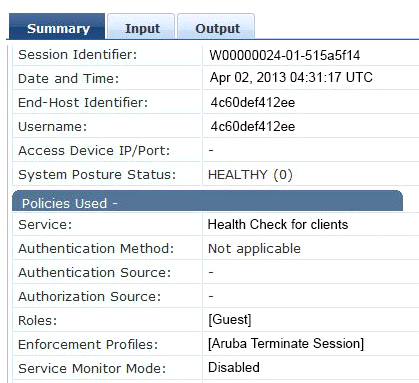The height and width of the screenshot is (383, 419).
Task: Select the Session Identifier value W00000024-01-515a5f14
Action: pyautogui.click(x=285, y=55)
